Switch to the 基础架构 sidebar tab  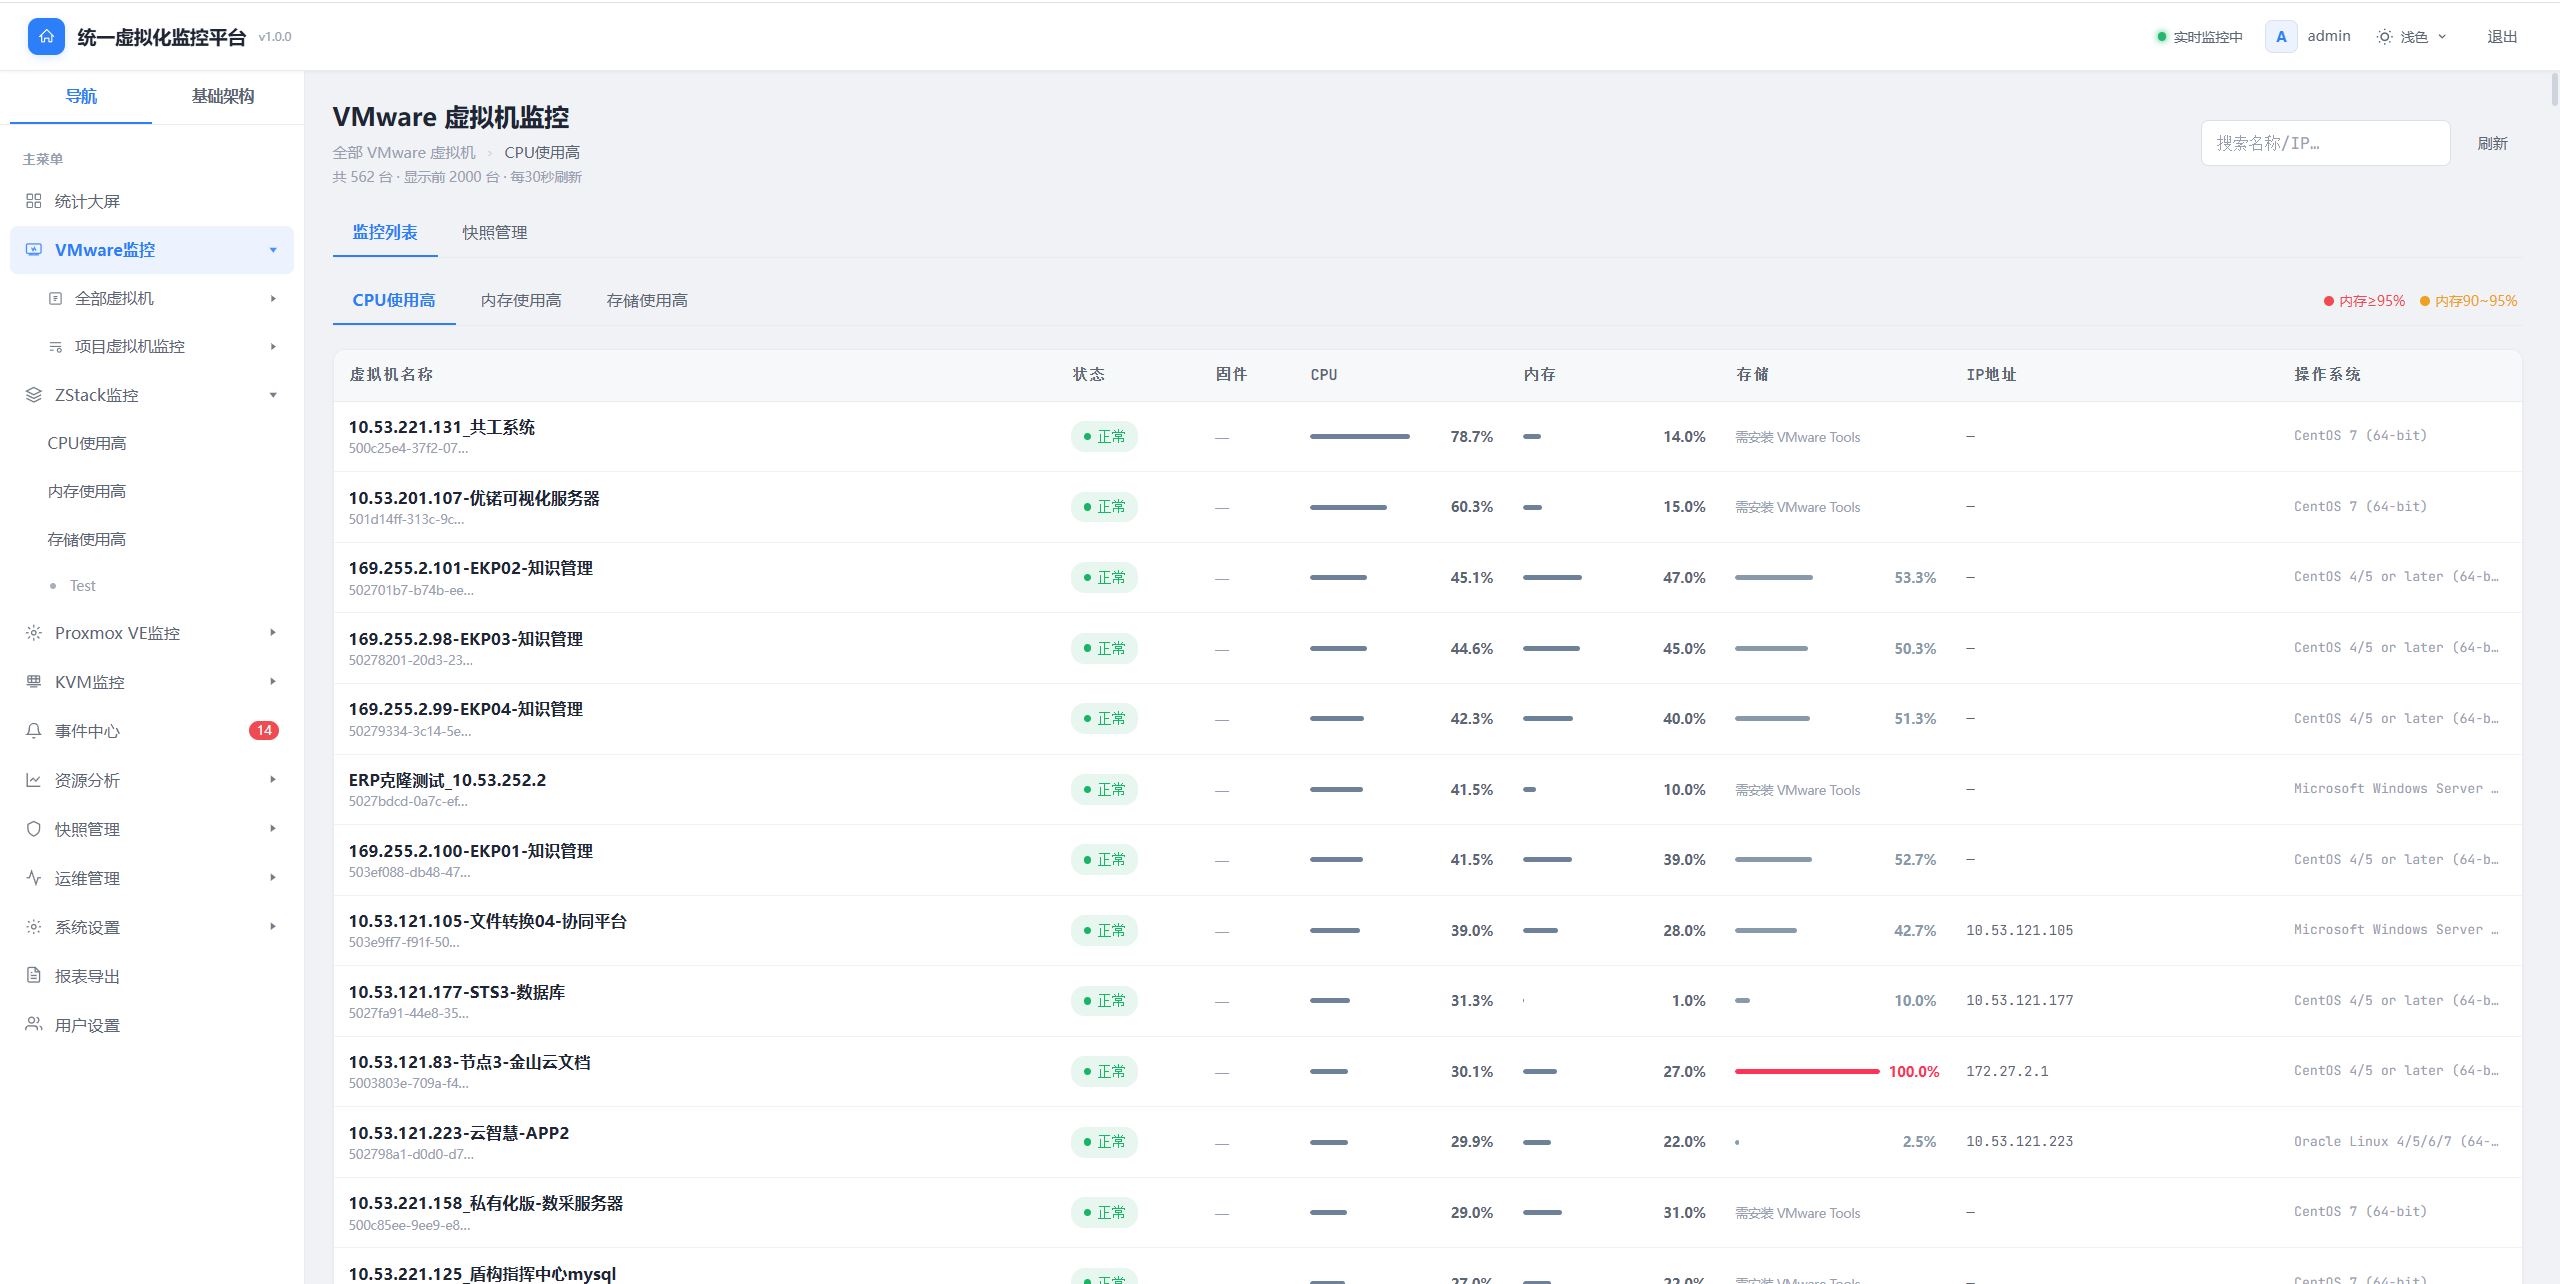pyautogui.click(x=223, y=96)
